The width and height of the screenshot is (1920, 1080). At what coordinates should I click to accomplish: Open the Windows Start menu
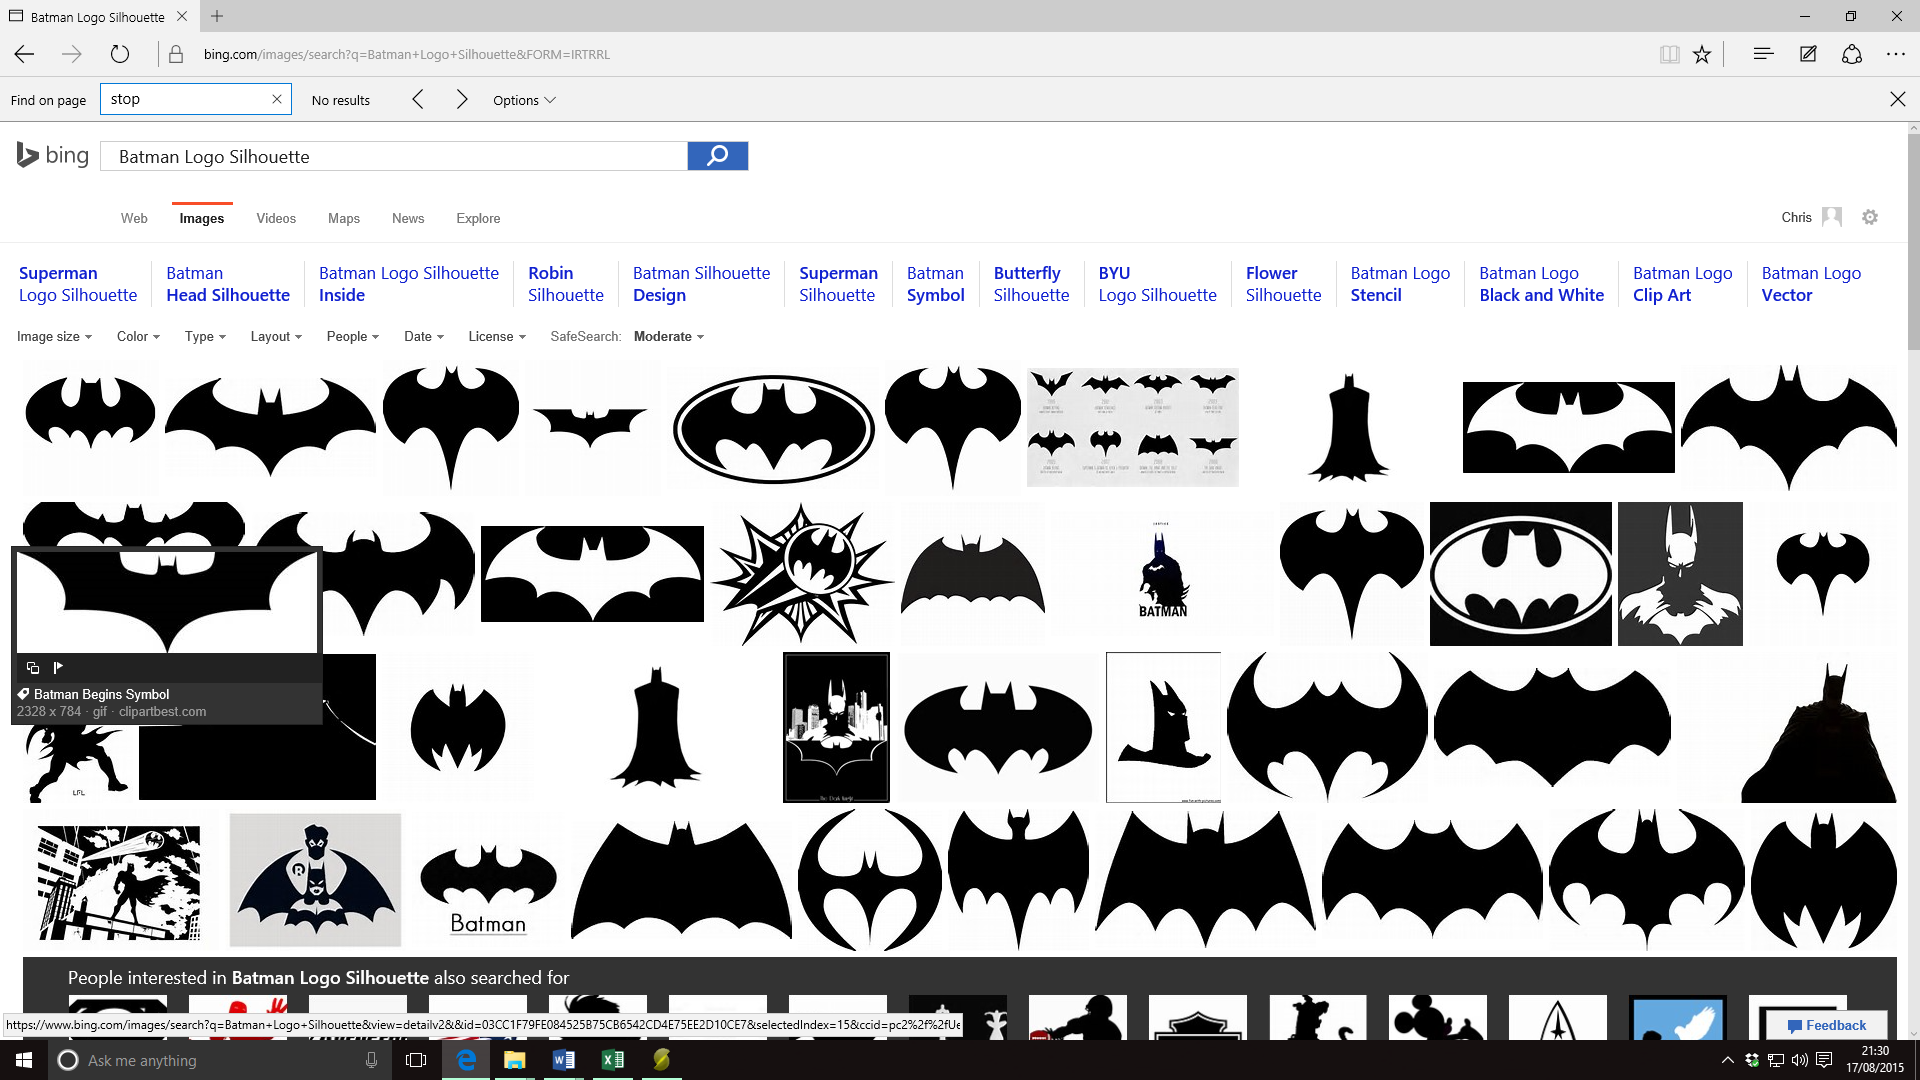(24, 1060)
